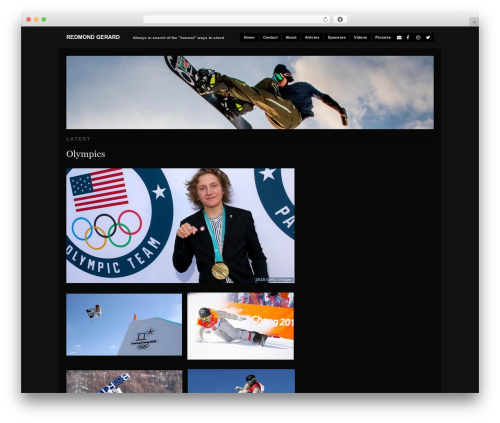Open the Videos menu item

pos(360,38)
